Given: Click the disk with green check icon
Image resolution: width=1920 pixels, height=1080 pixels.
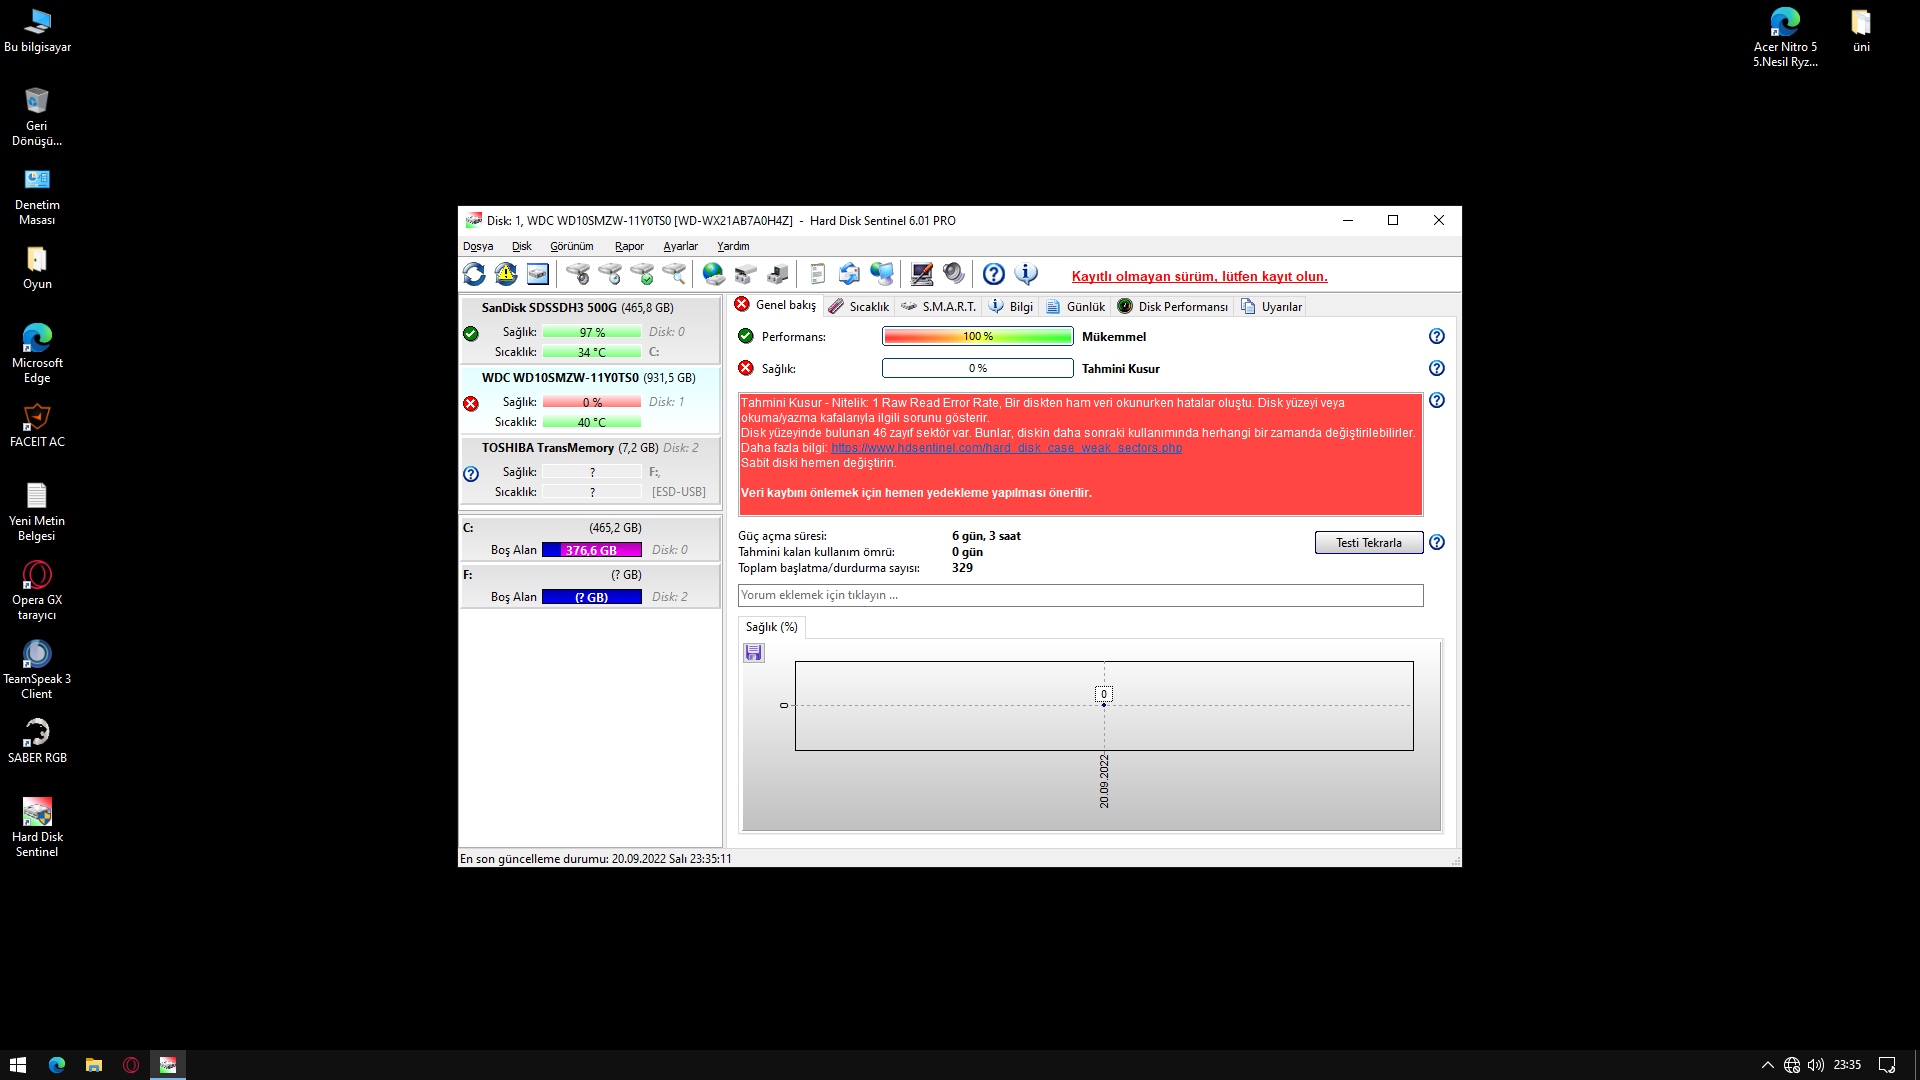Looking at the screenshot, I should (x=642, y=274).
